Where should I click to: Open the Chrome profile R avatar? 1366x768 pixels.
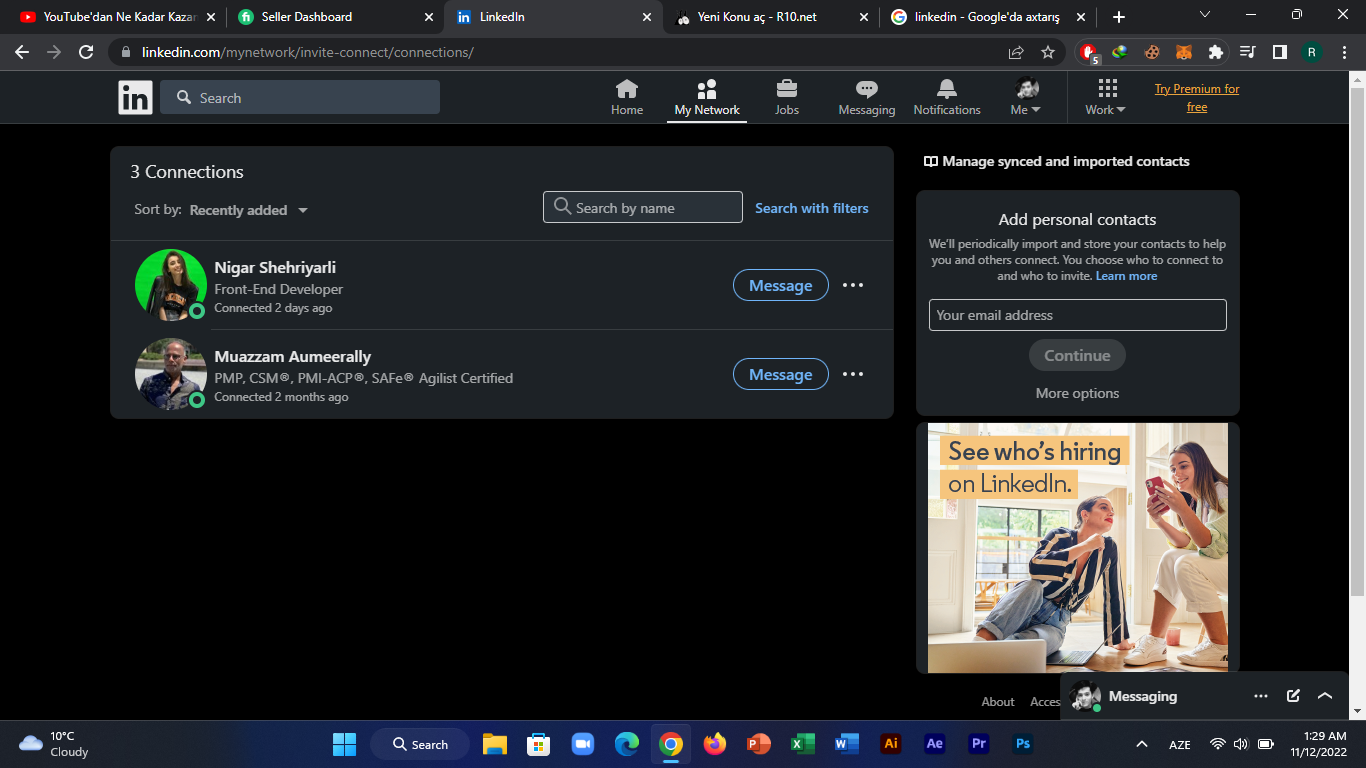1312,52
